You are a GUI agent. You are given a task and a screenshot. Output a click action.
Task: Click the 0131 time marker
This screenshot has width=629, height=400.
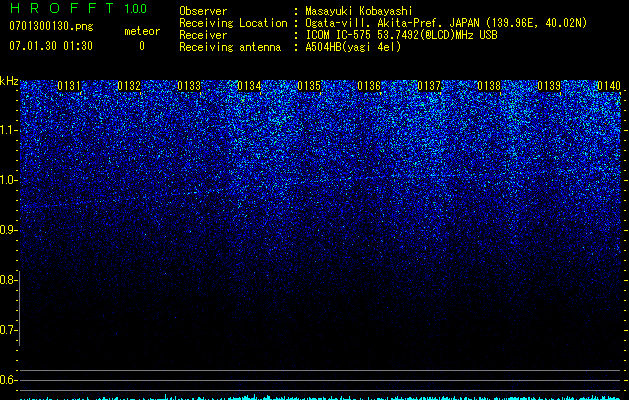(69, 86)
